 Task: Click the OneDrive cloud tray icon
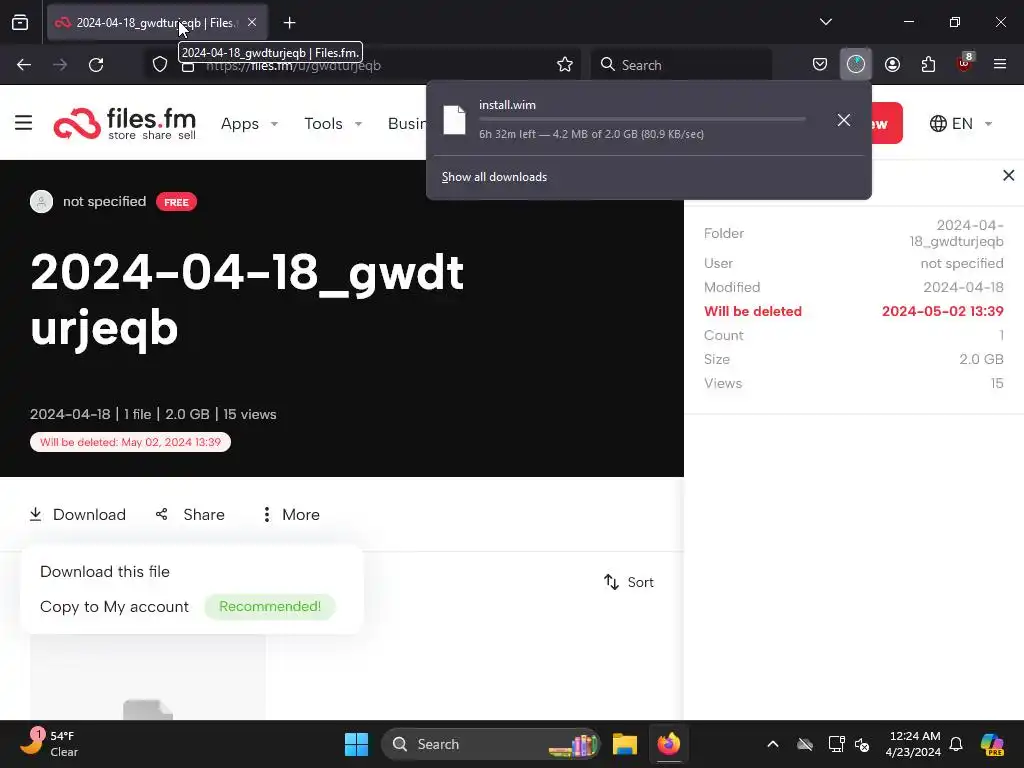pyautogui.click(x=805, y=744)
